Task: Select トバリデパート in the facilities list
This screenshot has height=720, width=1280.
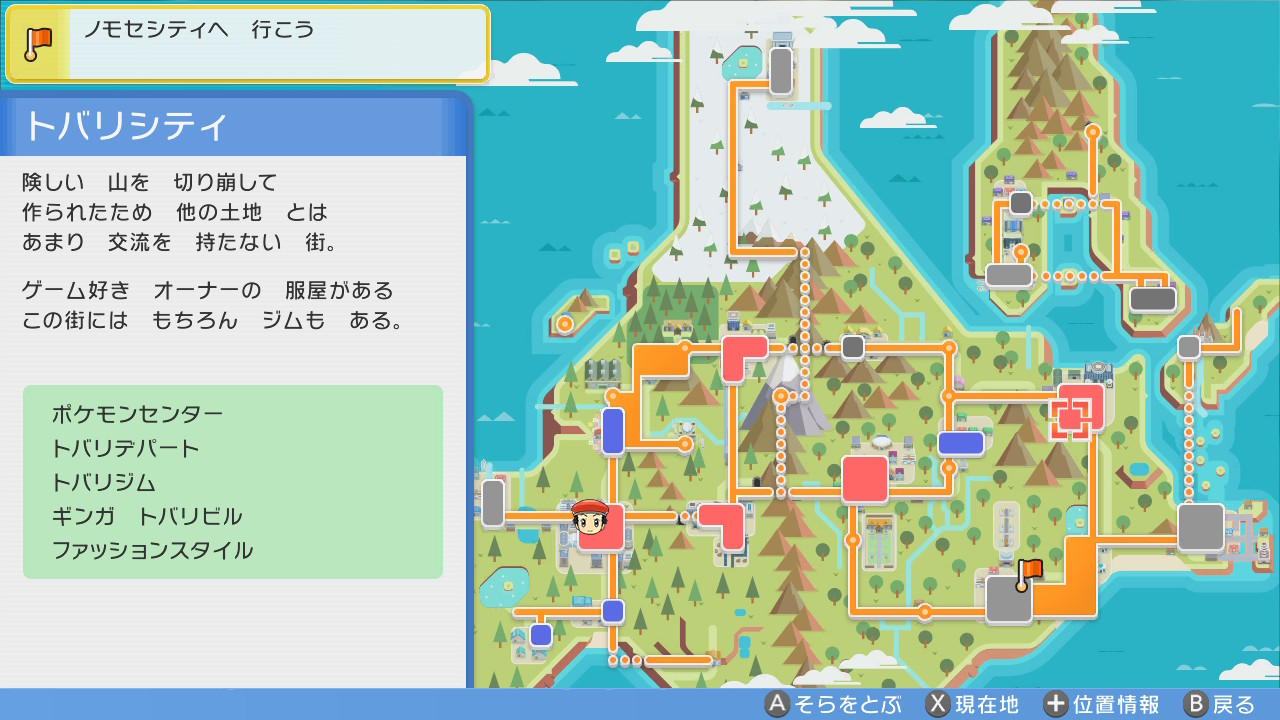Action: [126, 448]
